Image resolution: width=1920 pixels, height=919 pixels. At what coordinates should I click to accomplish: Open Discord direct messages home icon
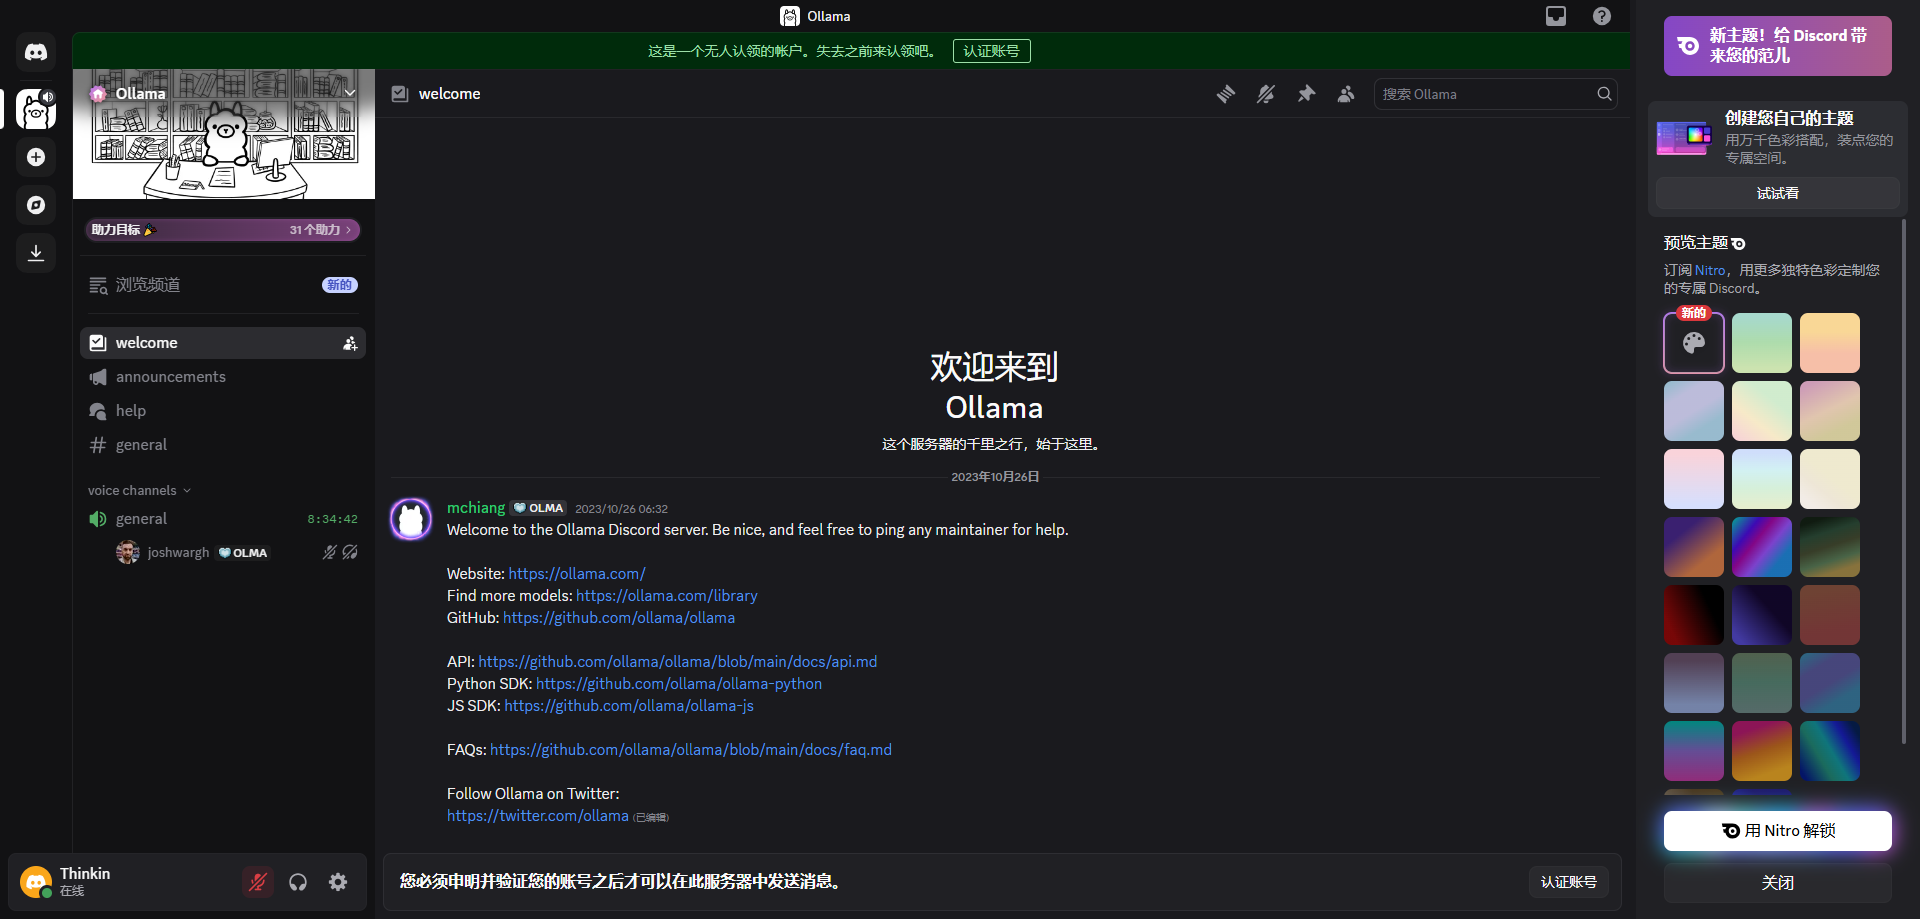(36, 52)
